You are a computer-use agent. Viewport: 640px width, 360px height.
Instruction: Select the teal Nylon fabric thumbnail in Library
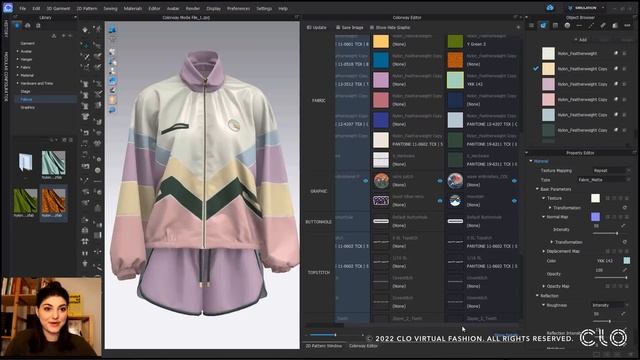pos(53,163)
